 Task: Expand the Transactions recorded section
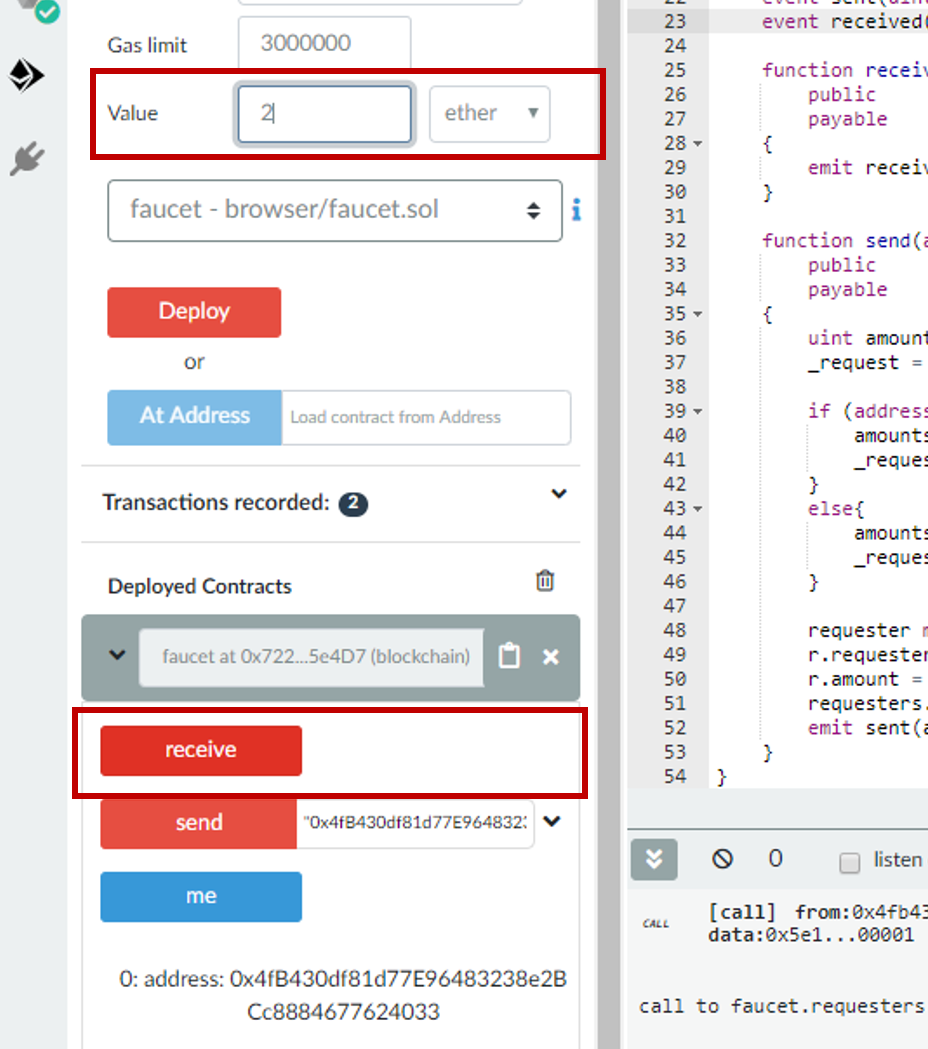pyautogui.click(x=559, y=494)
